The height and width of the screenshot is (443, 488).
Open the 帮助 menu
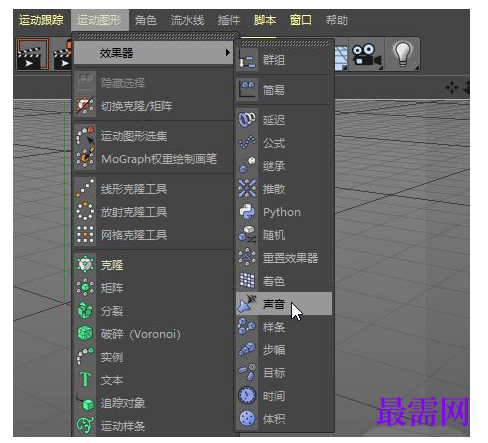click(x=337, y=20)
